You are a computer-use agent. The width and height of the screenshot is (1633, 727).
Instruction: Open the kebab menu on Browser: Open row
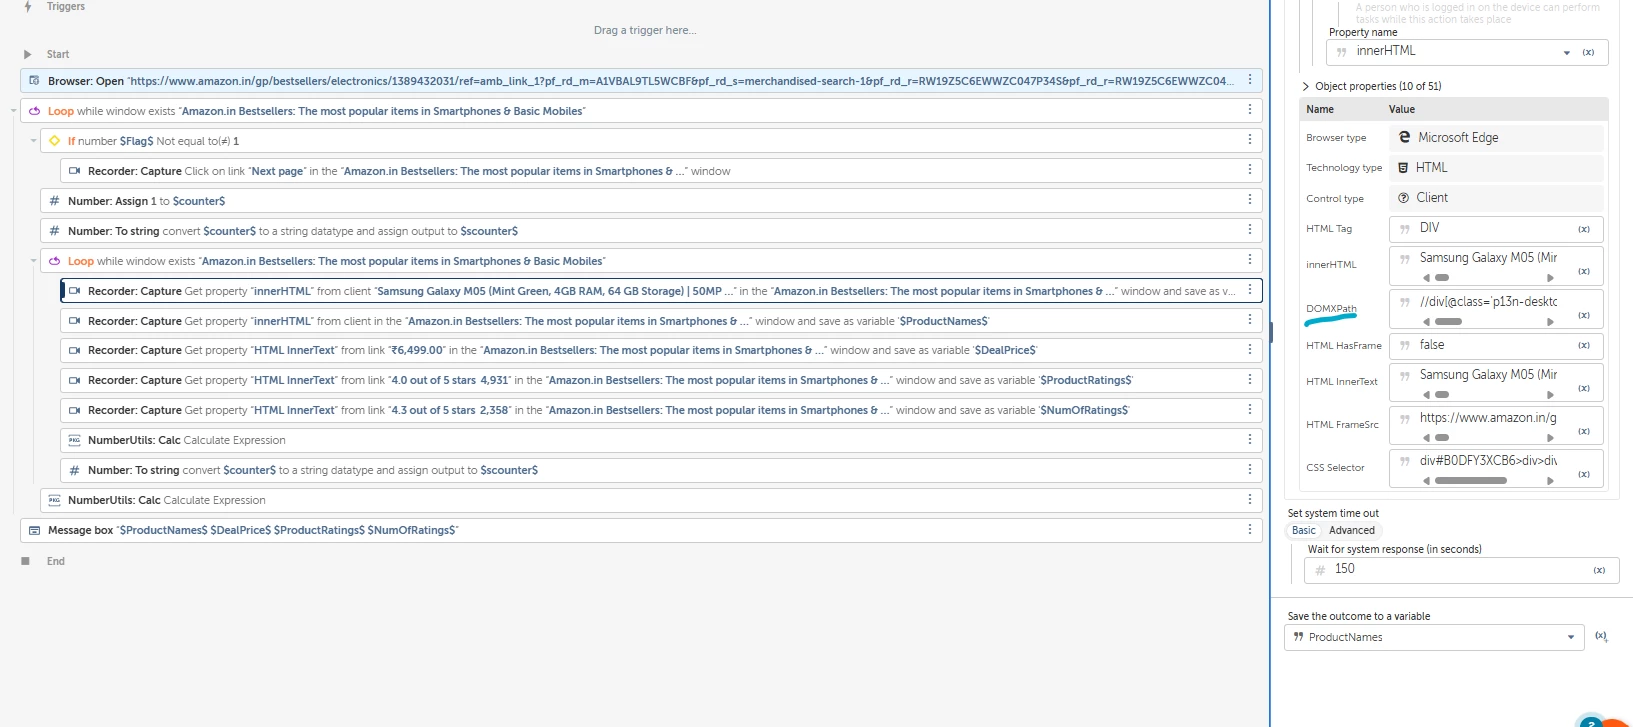1249,80
